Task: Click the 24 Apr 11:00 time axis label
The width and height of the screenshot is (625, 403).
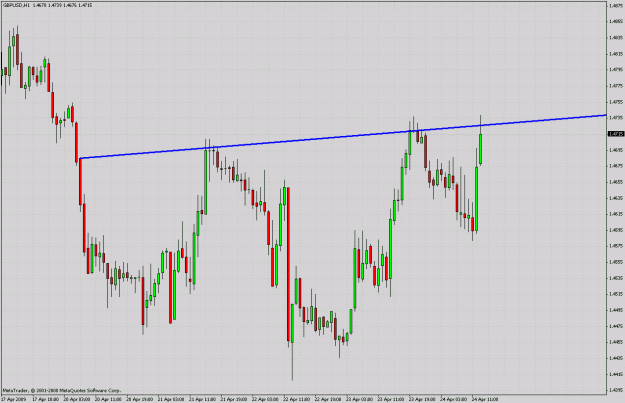Action: (x=485, y=399)
